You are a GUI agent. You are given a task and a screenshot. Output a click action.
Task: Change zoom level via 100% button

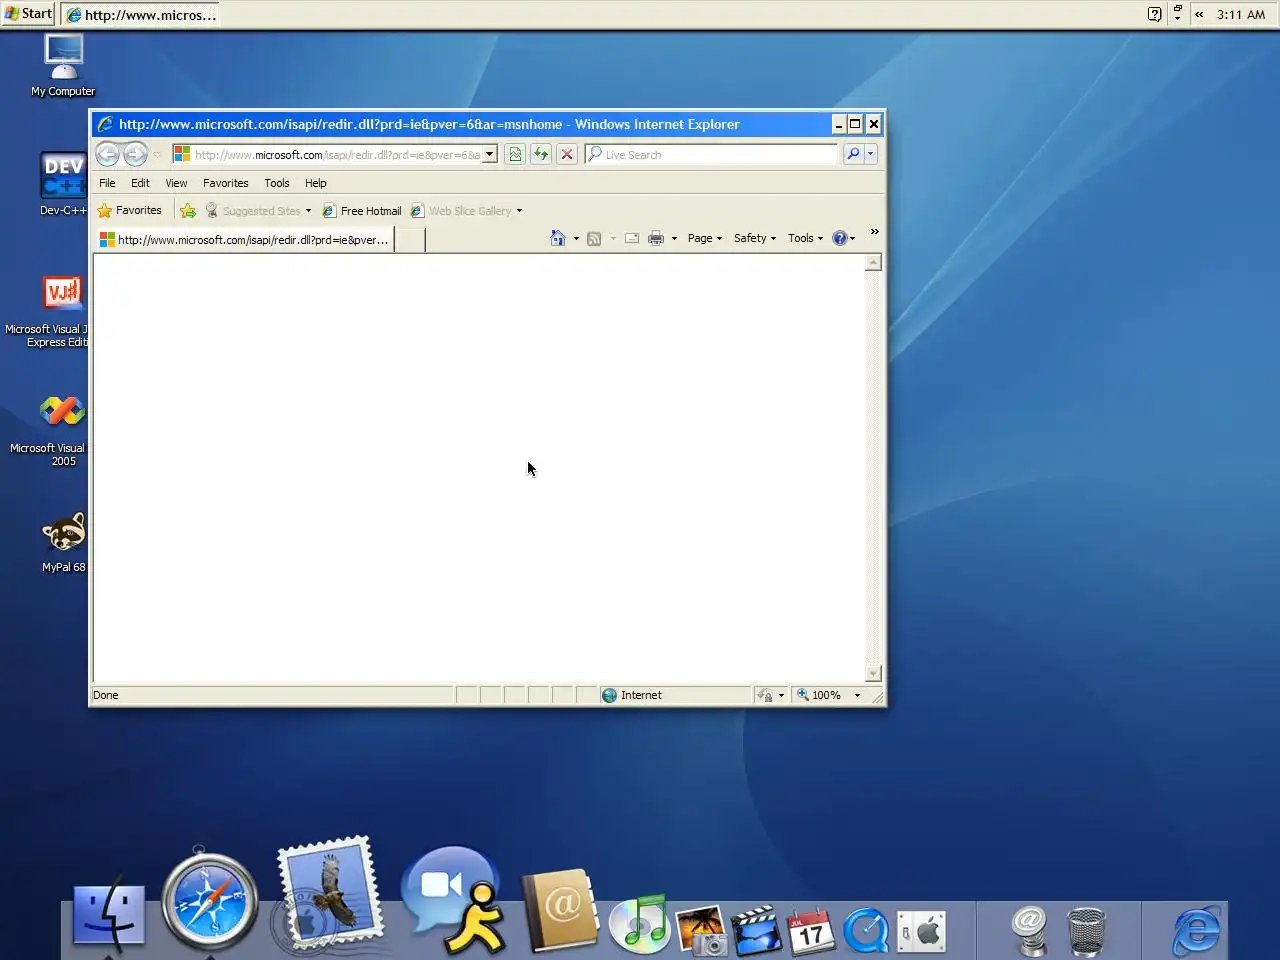point(820,695)
